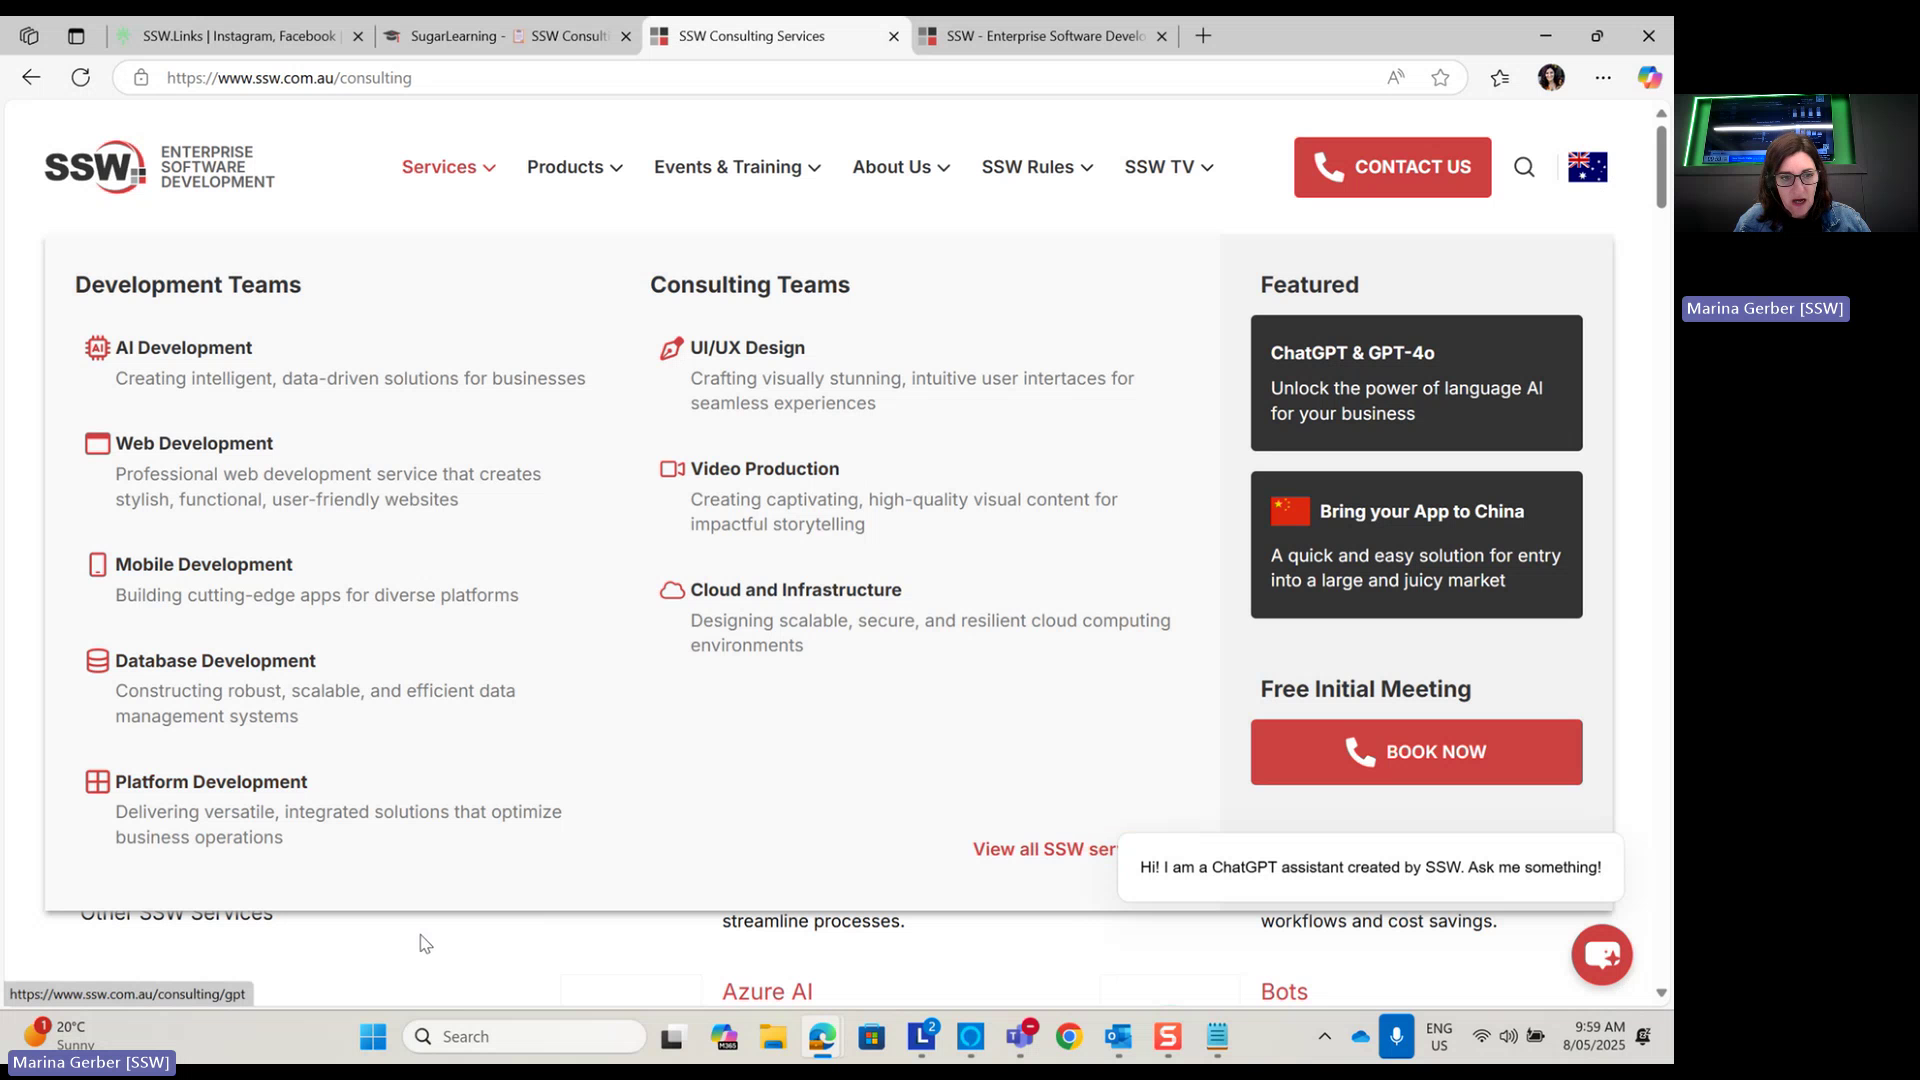Click the China flag in featured card
The image size is (1920, 1080).
1290,511
